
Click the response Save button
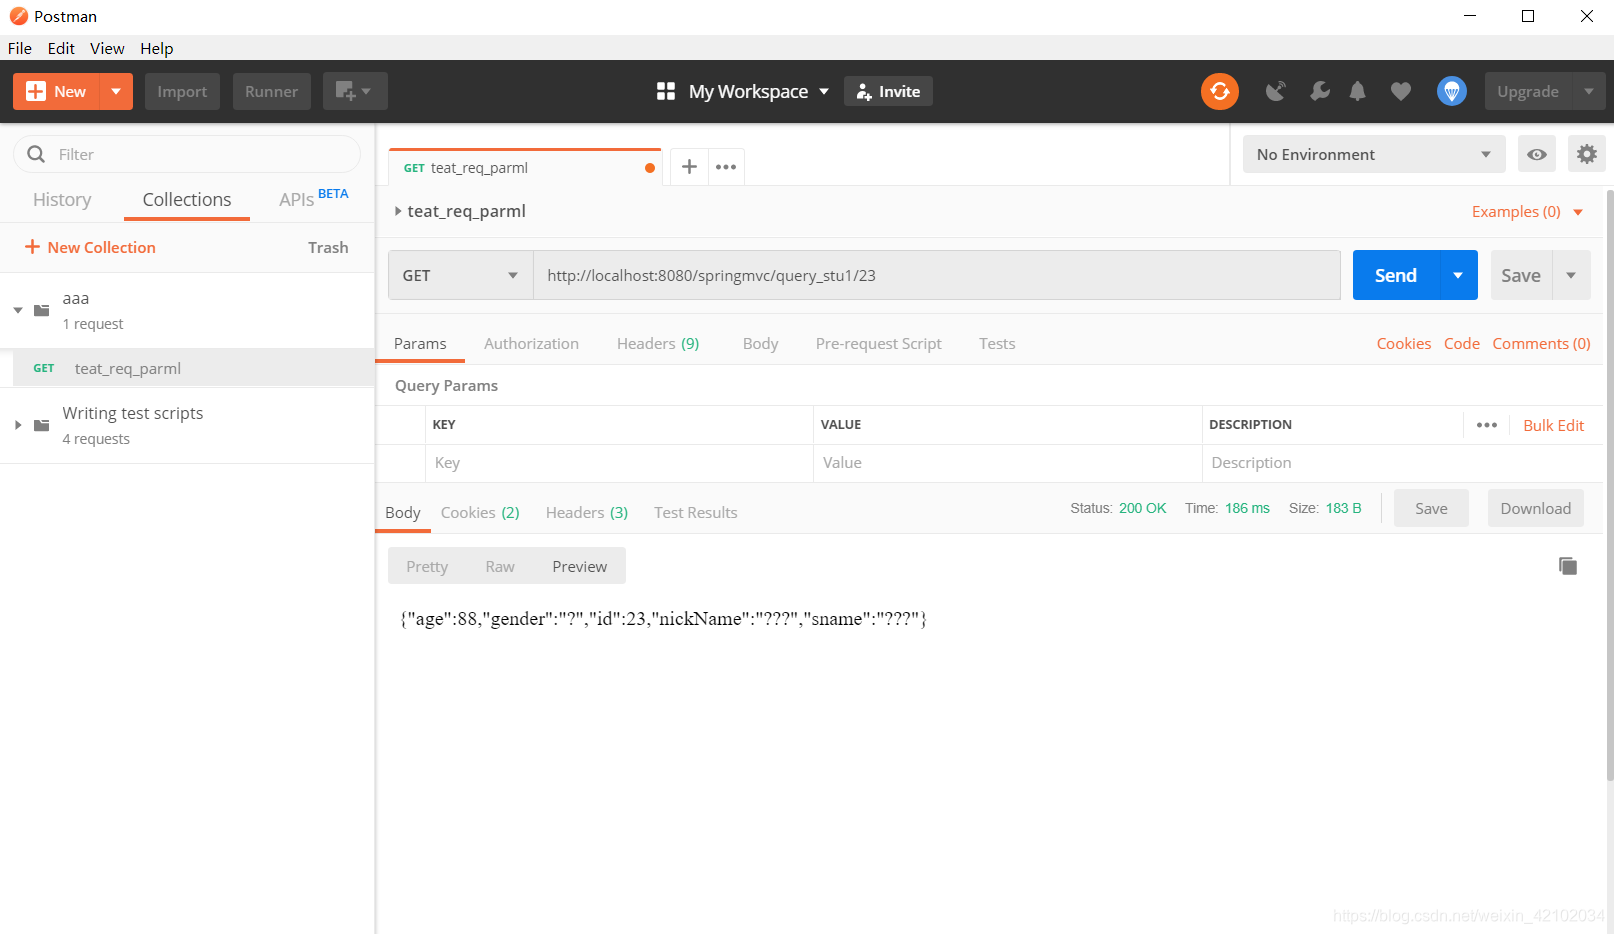pos(1431,508)
